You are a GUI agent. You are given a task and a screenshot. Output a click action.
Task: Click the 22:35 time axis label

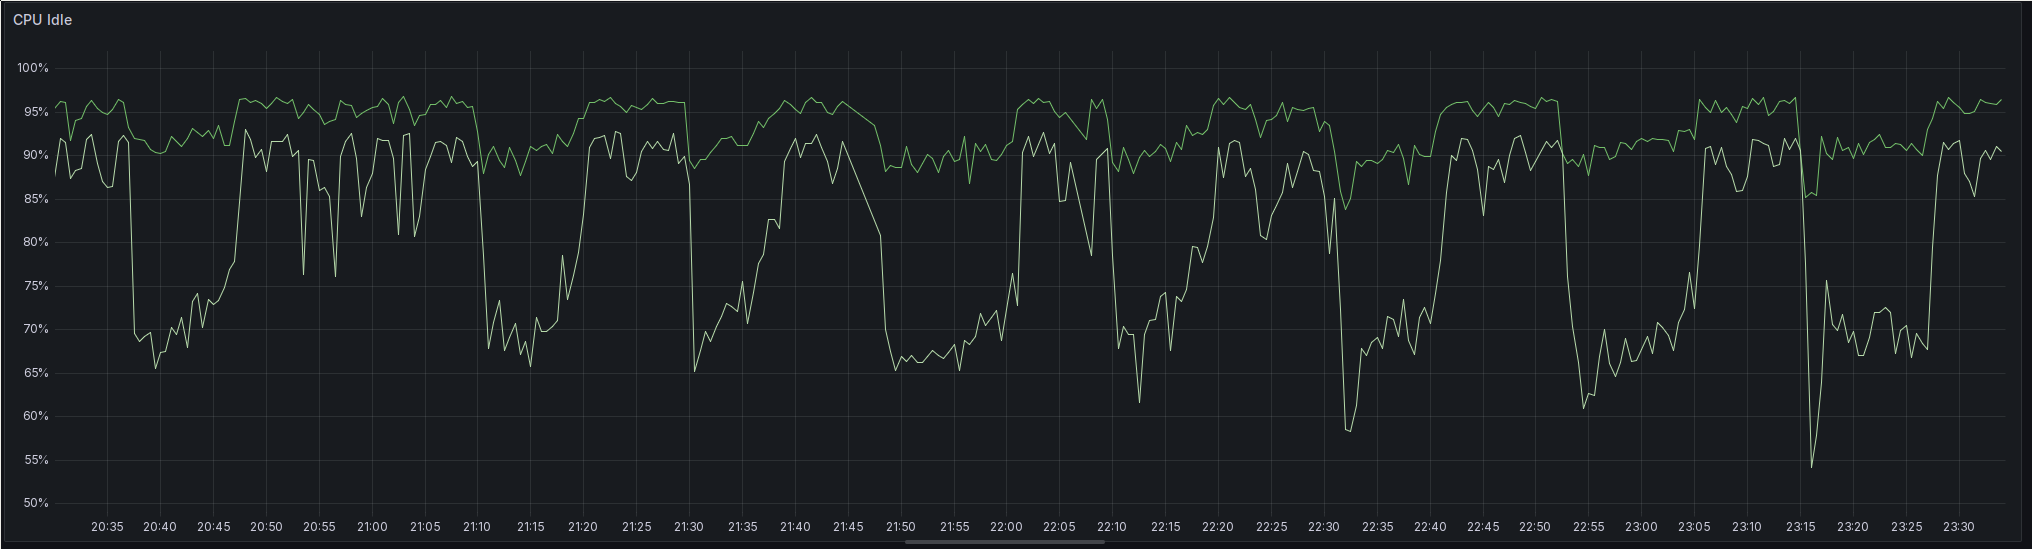[x=1377, y=527]
